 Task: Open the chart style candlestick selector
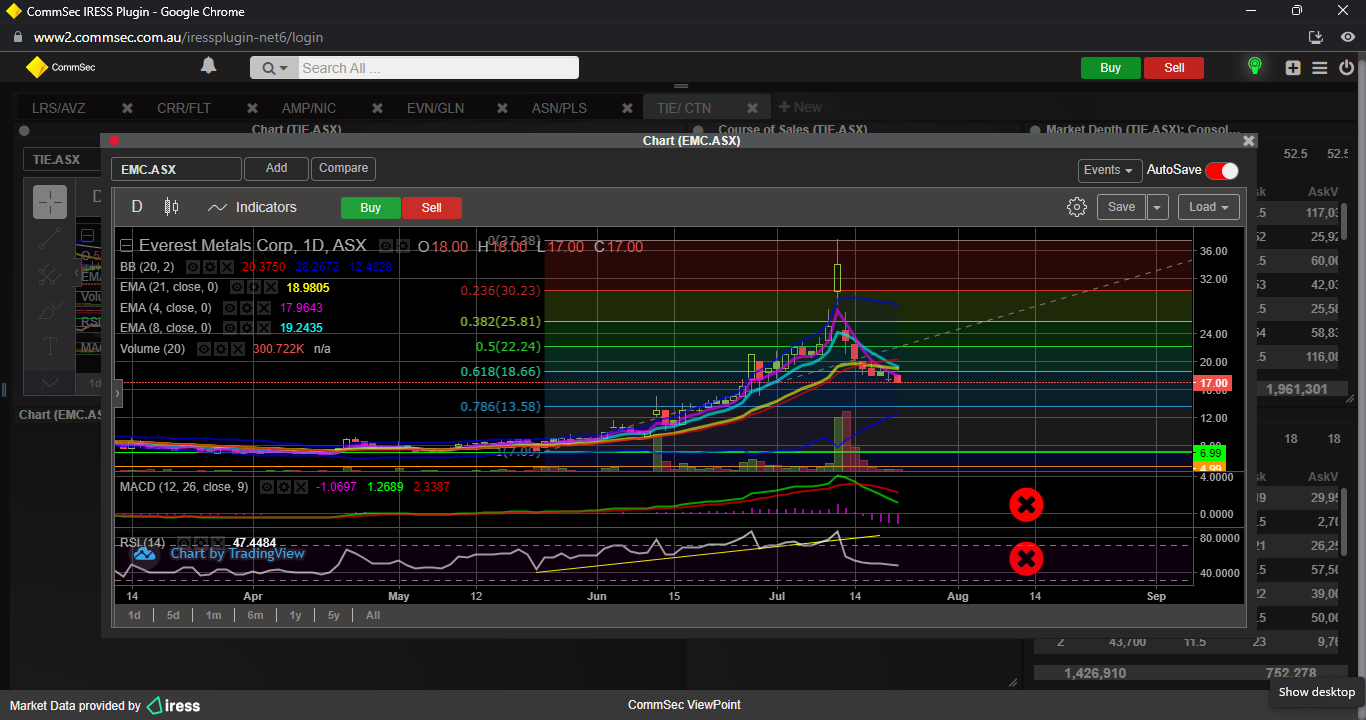click(x=171, y=207)
